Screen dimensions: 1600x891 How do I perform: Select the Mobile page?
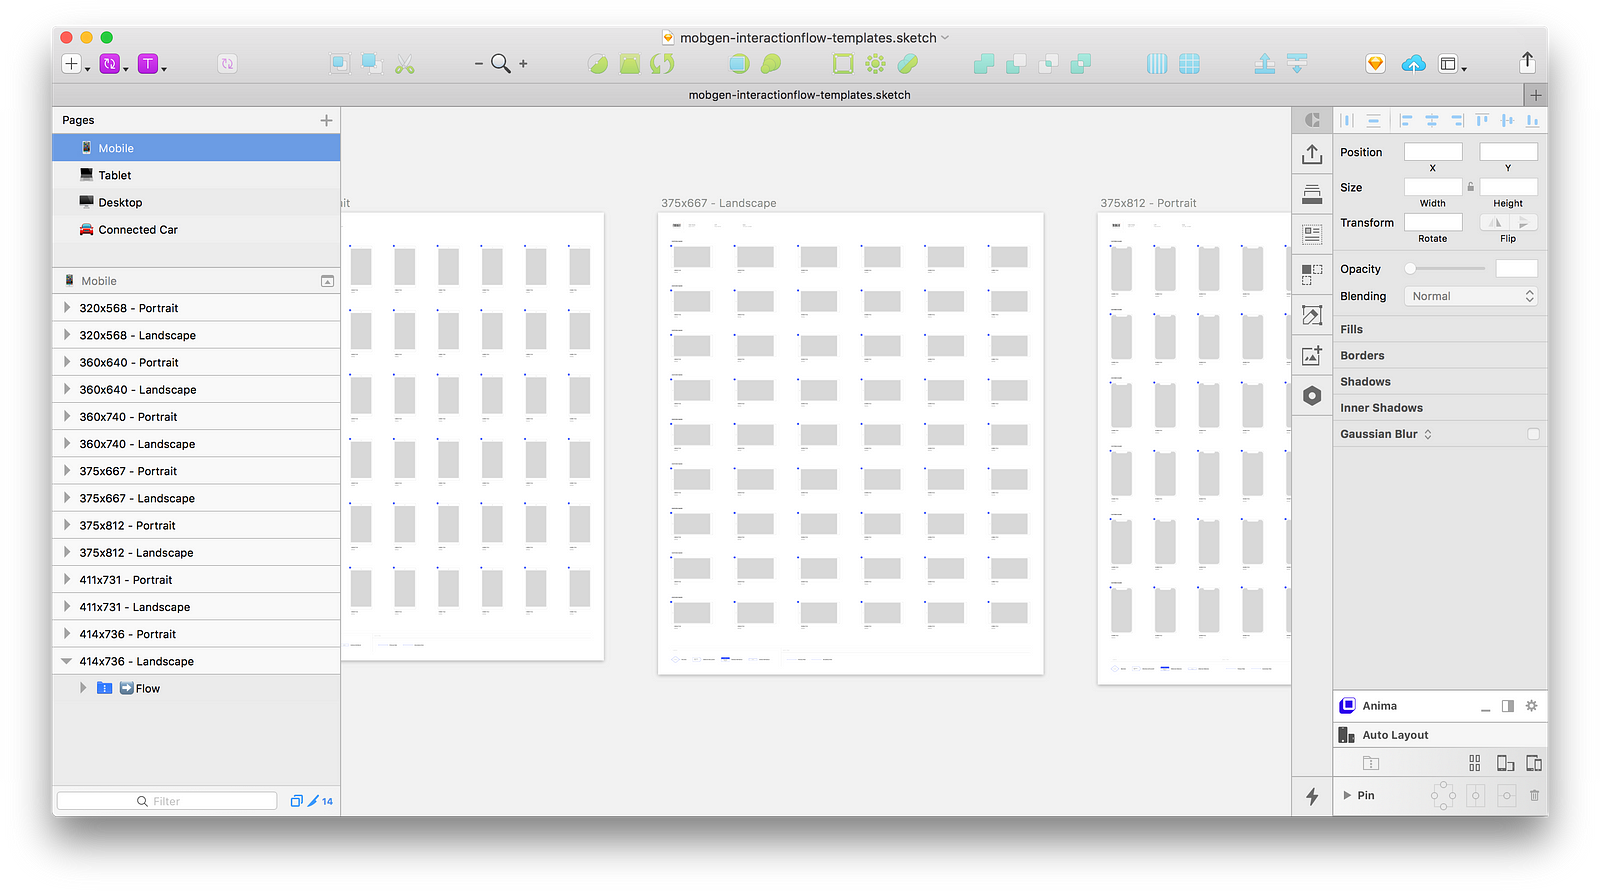click(196, 148)
